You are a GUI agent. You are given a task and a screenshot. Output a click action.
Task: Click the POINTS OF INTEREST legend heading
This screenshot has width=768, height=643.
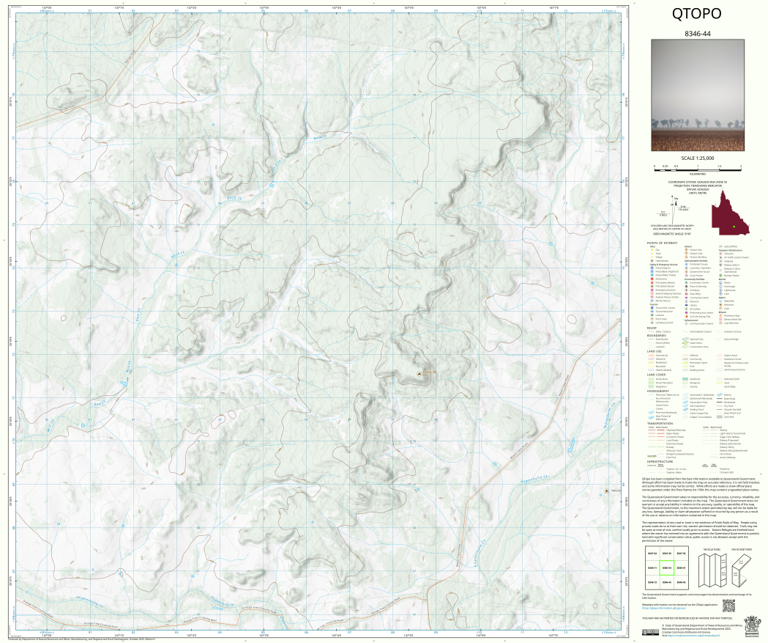point(661,243)
